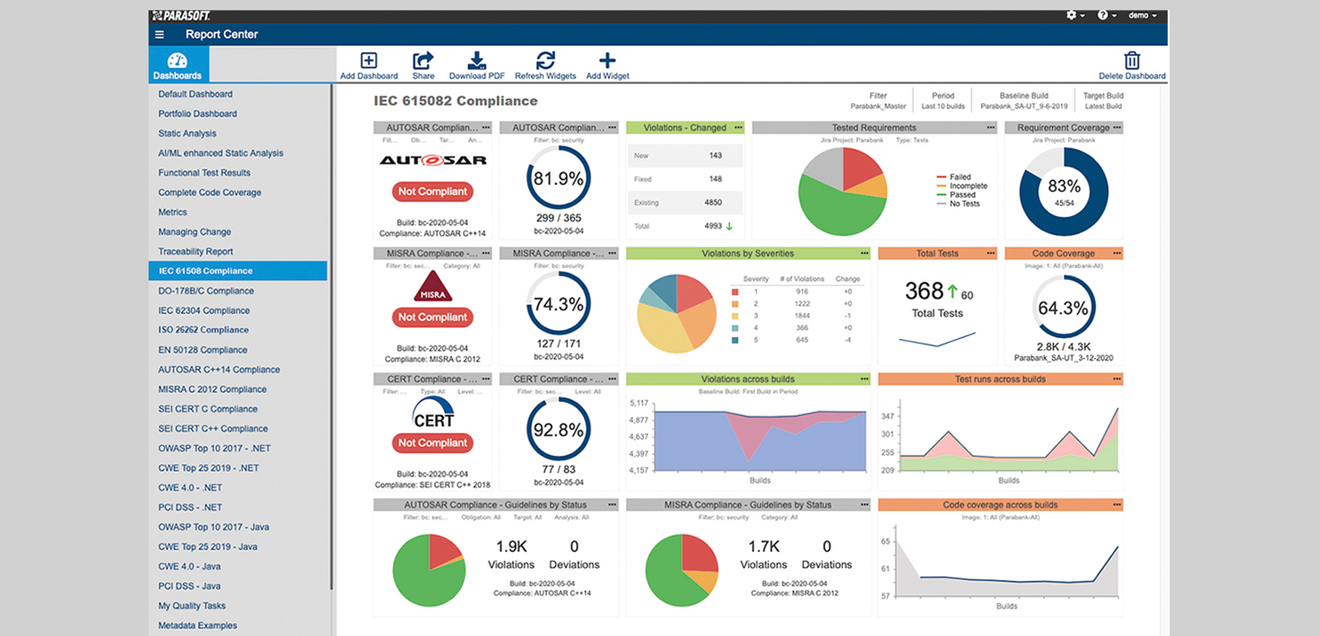Open the hamburger navigation menu
Image resolution: width=1320 pixels, height=636 pixels.
[159, 34]
